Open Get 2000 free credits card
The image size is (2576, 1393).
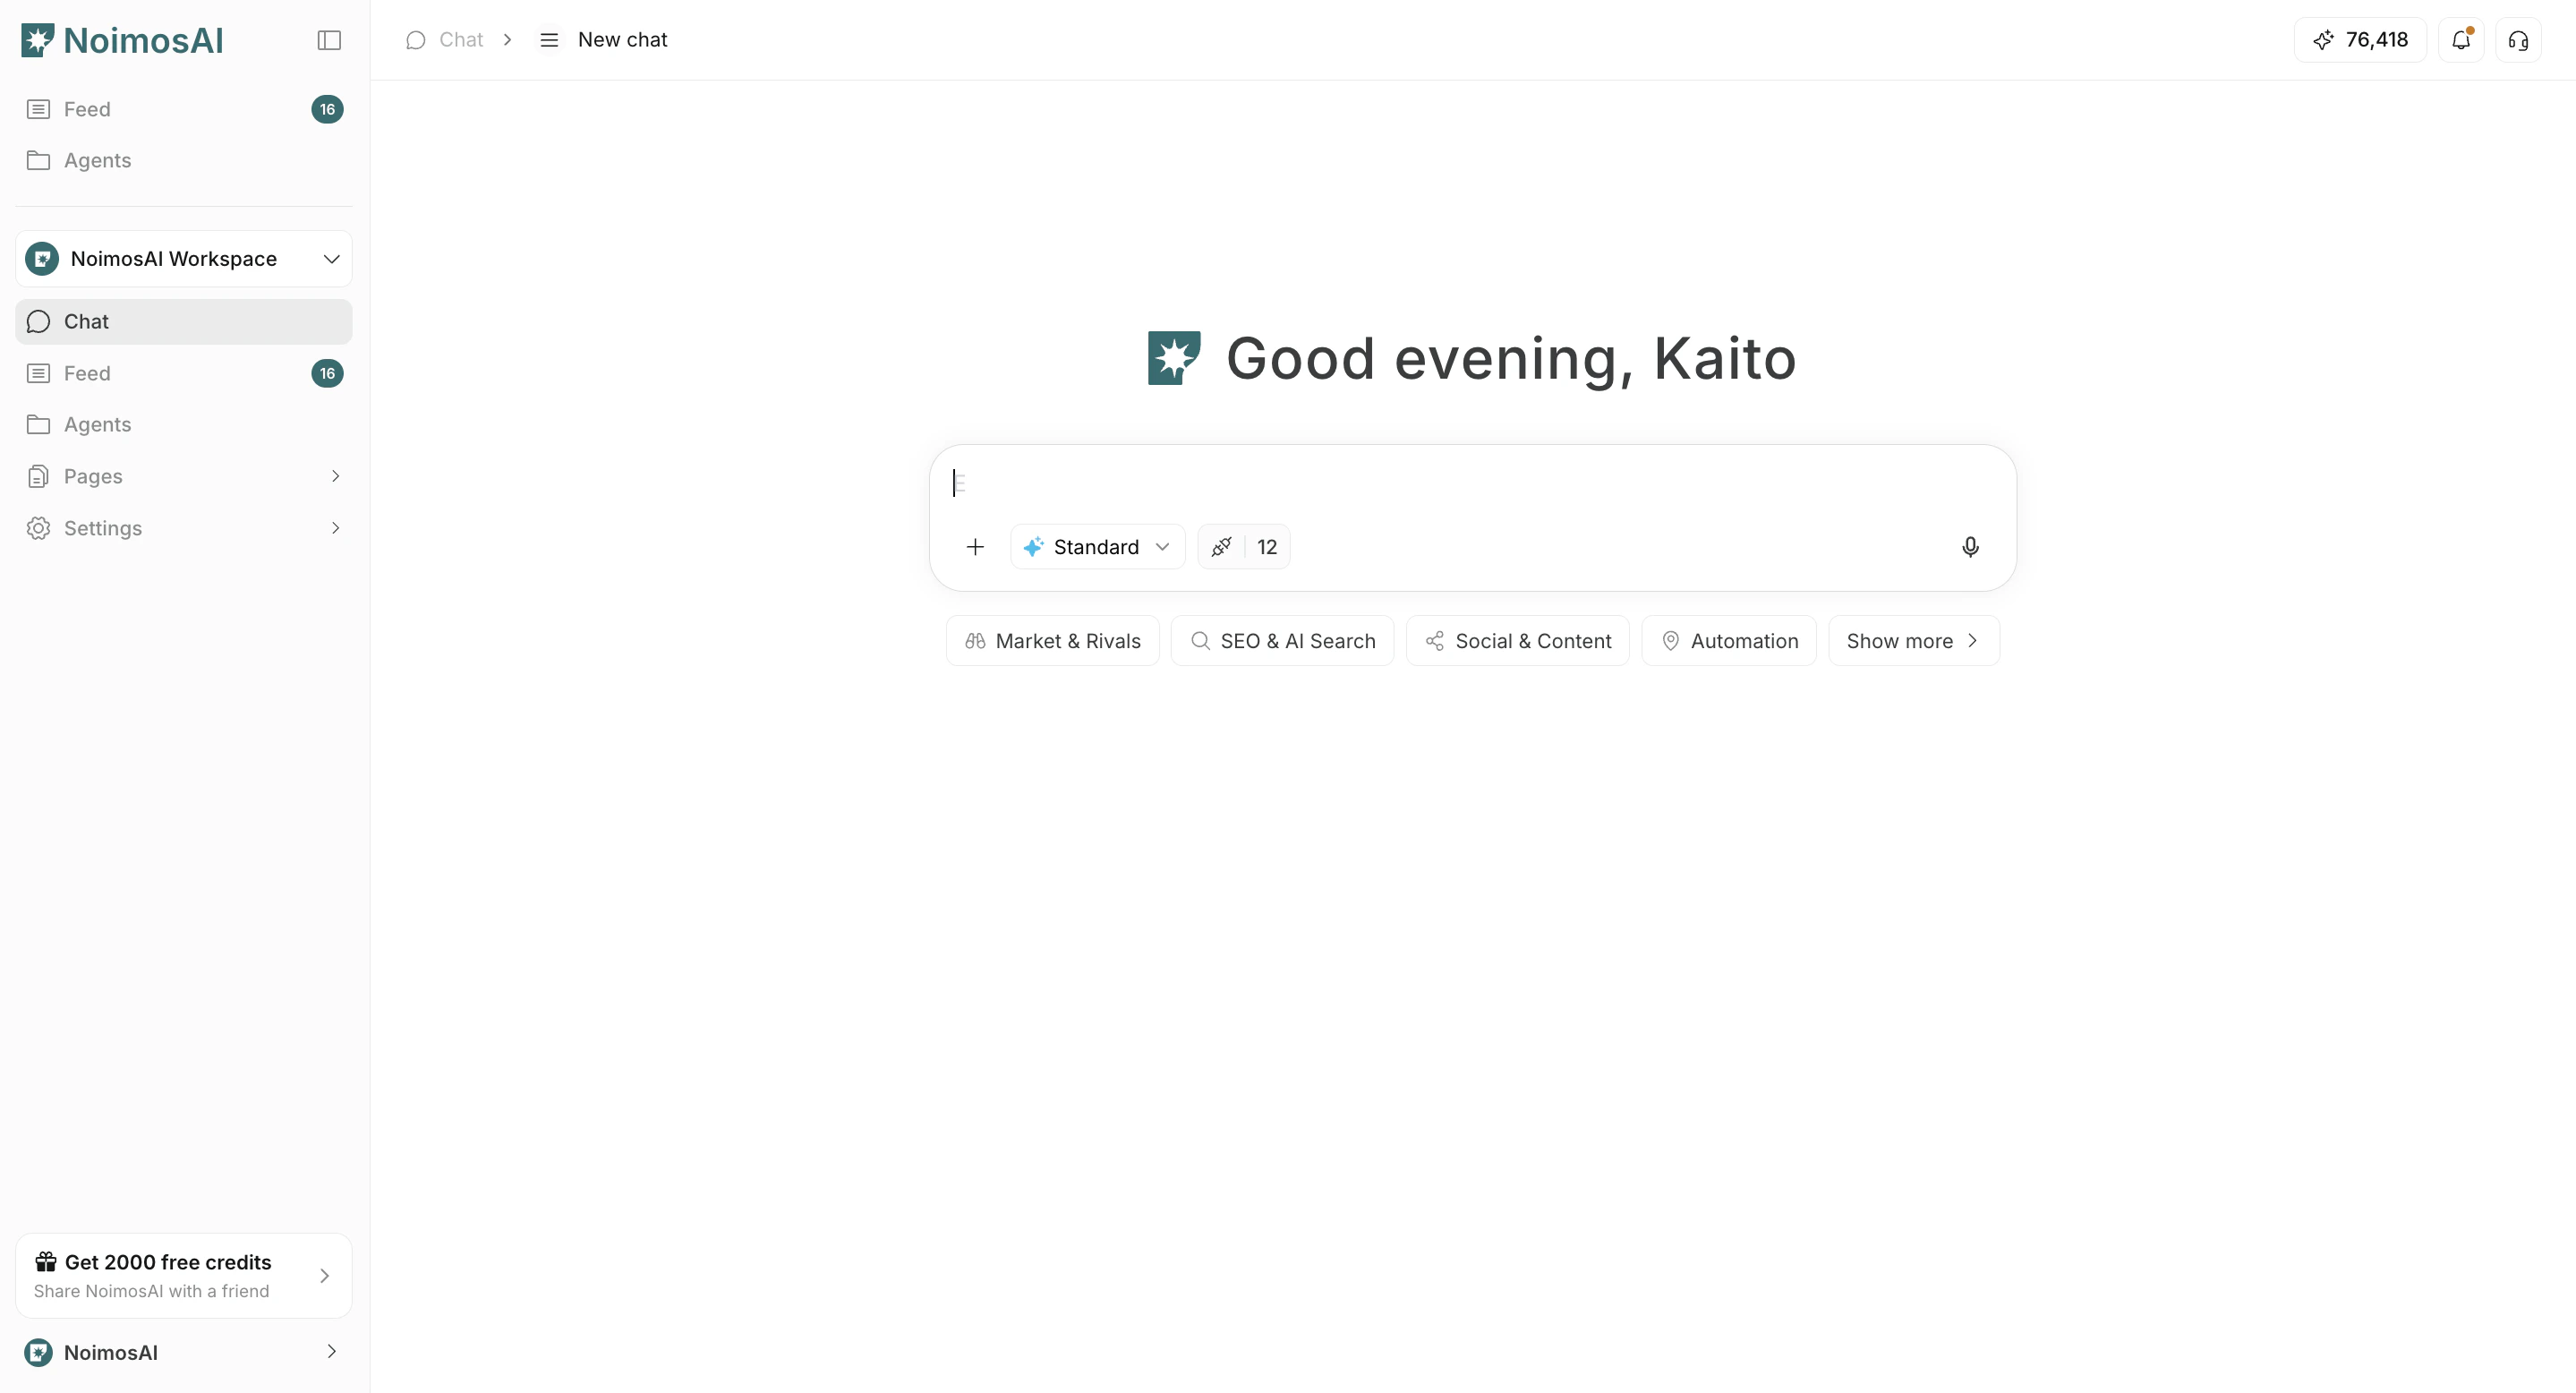(184, 1276)
